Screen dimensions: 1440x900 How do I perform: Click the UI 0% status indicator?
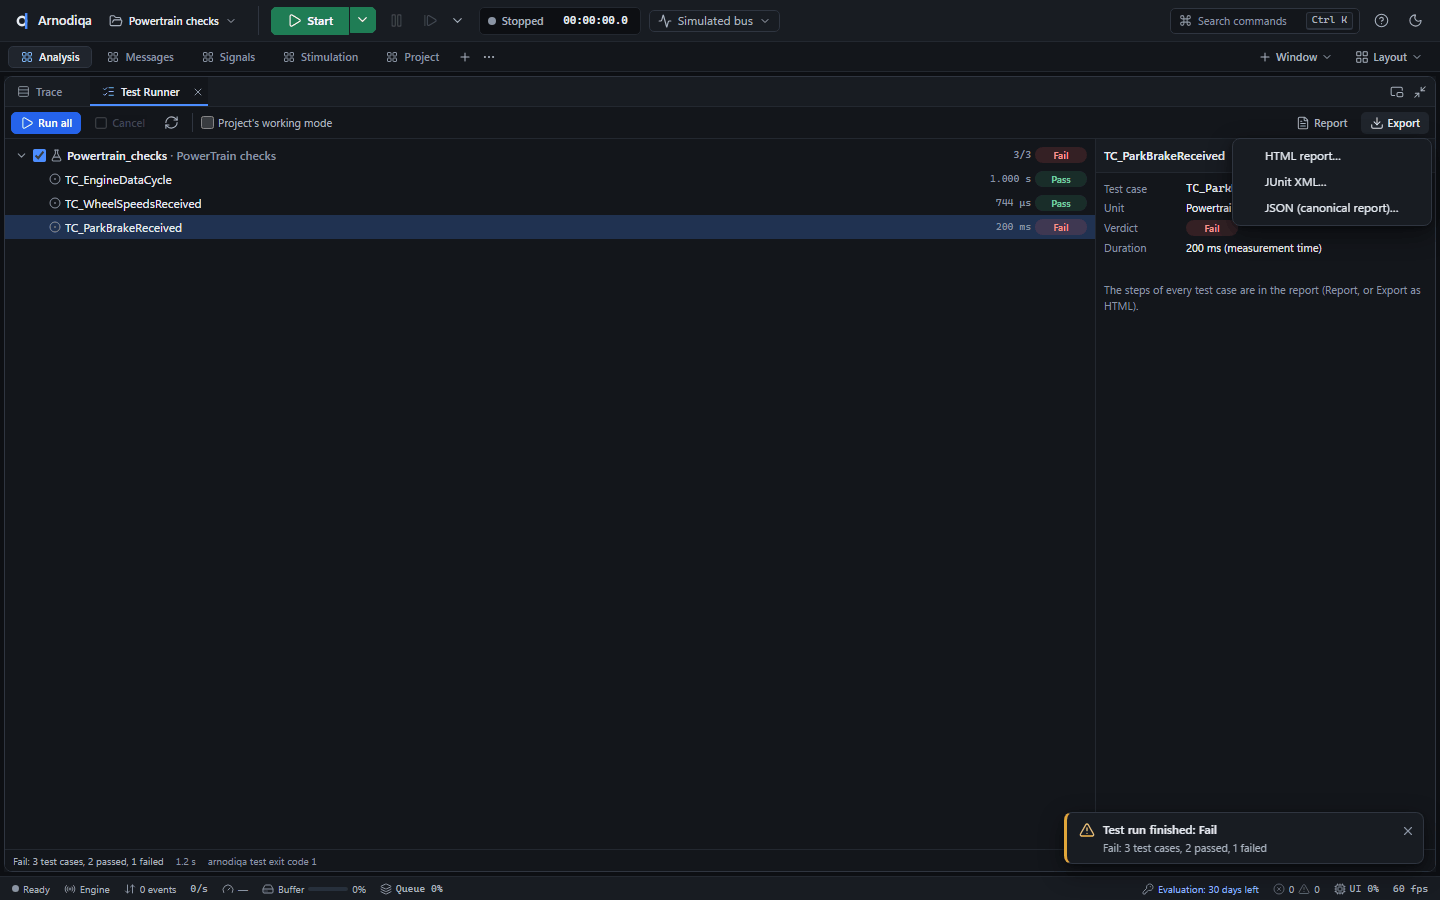pyautogui.click(x=1357, y=889)
